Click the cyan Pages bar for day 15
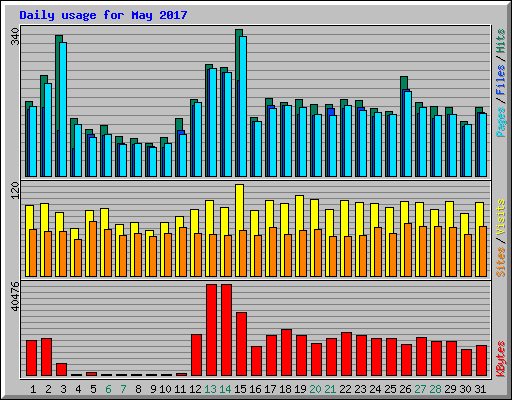Screen dimensions: 512x400 [x=243, y=106]
